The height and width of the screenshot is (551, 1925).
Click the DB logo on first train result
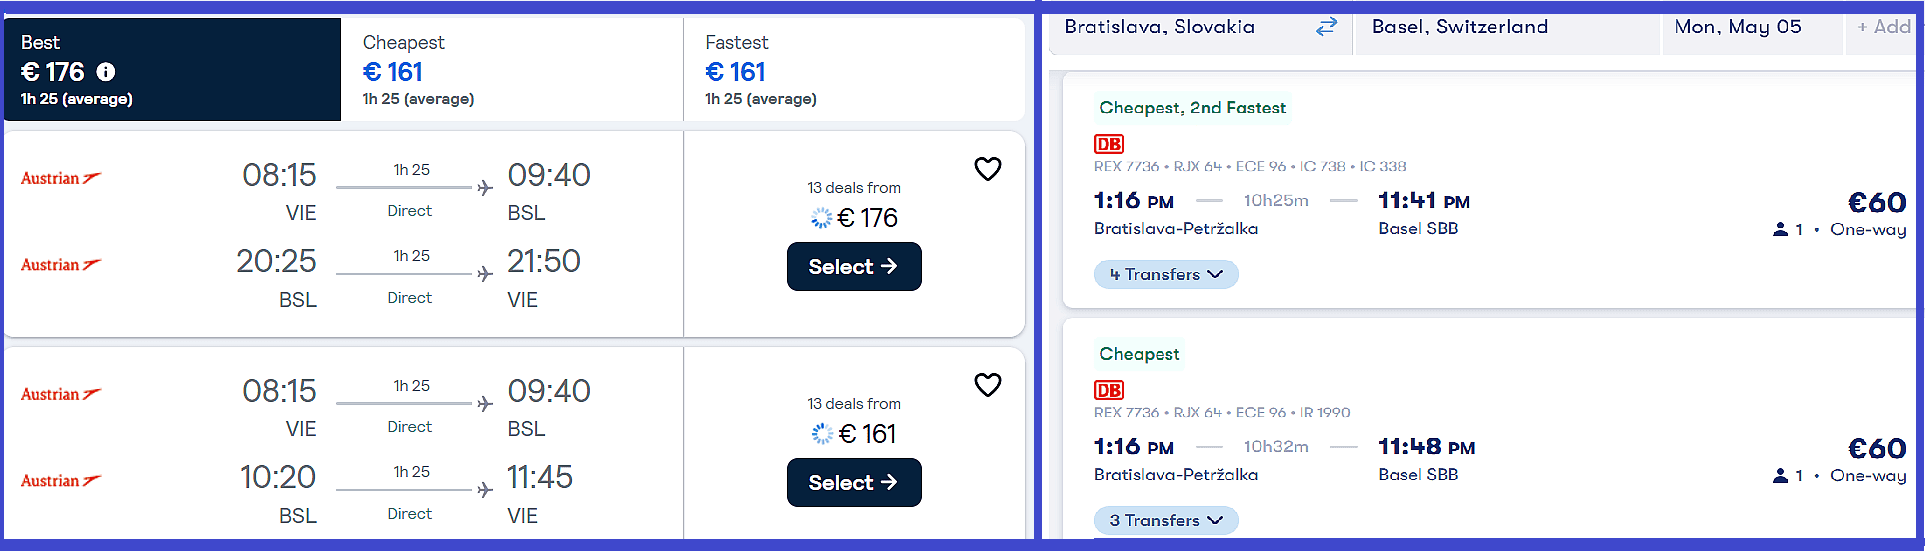coord(1109,144)
